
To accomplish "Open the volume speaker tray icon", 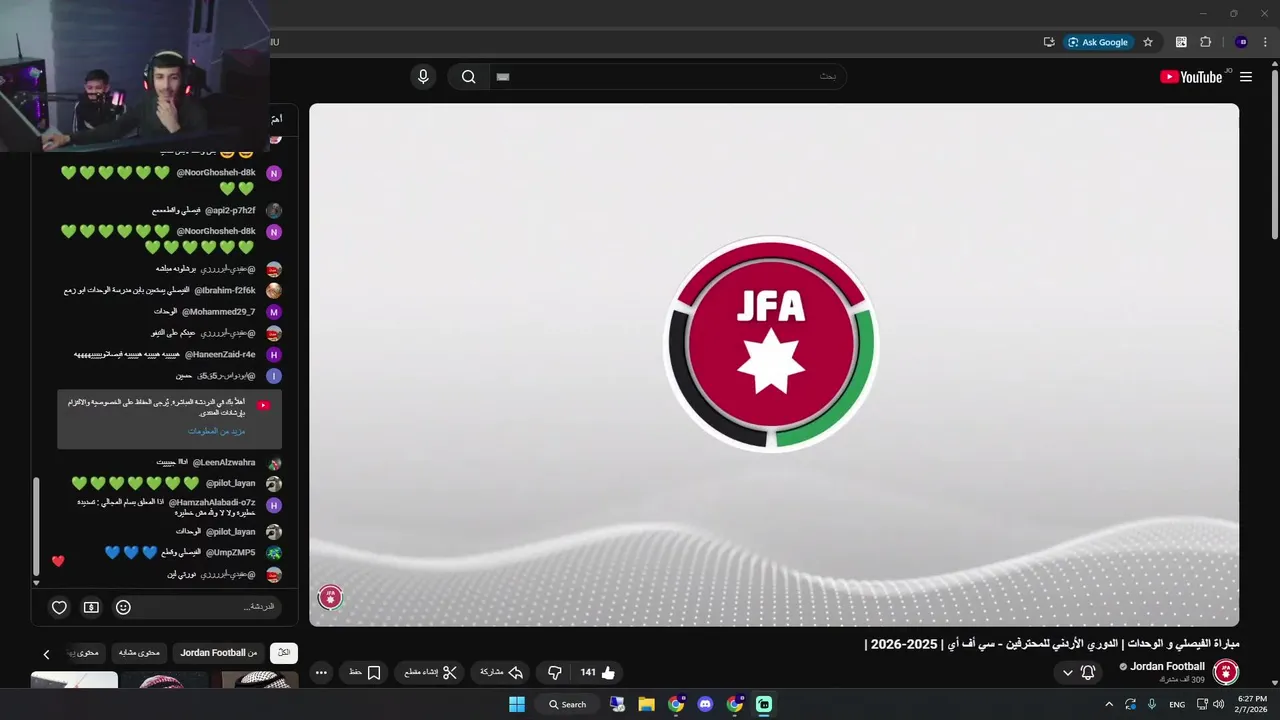I will [1218, 704].
